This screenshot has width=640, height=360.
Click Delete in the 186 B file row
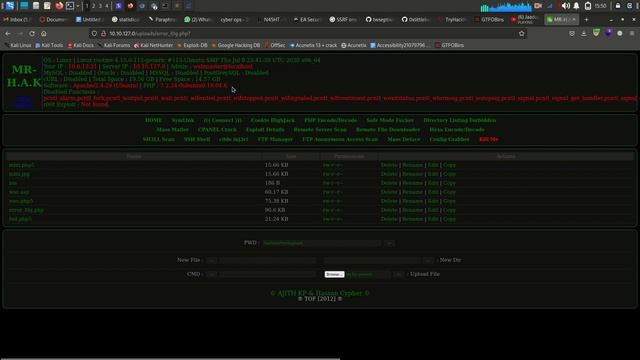point(389,183)
